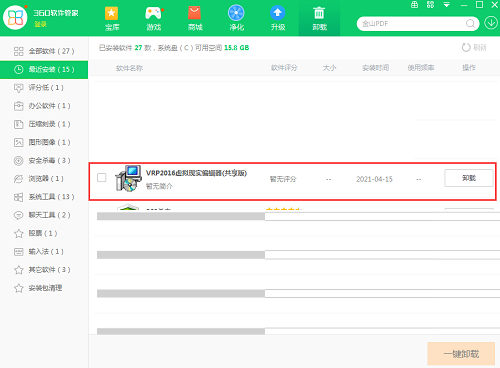Open the 净化 fan icon
Viewport: 500px width, 368px height.
tap(236, 13)
